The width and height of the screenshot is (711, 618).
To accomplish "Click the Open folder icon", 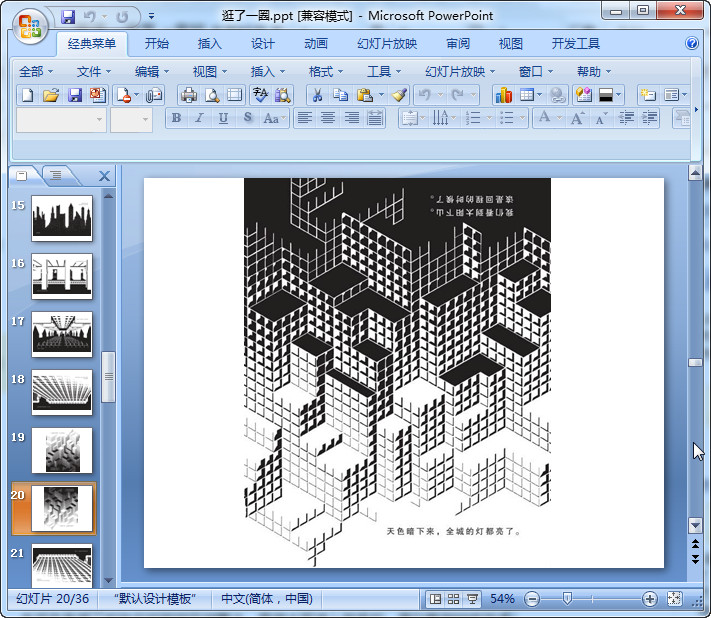I will [x=51, y=95].
